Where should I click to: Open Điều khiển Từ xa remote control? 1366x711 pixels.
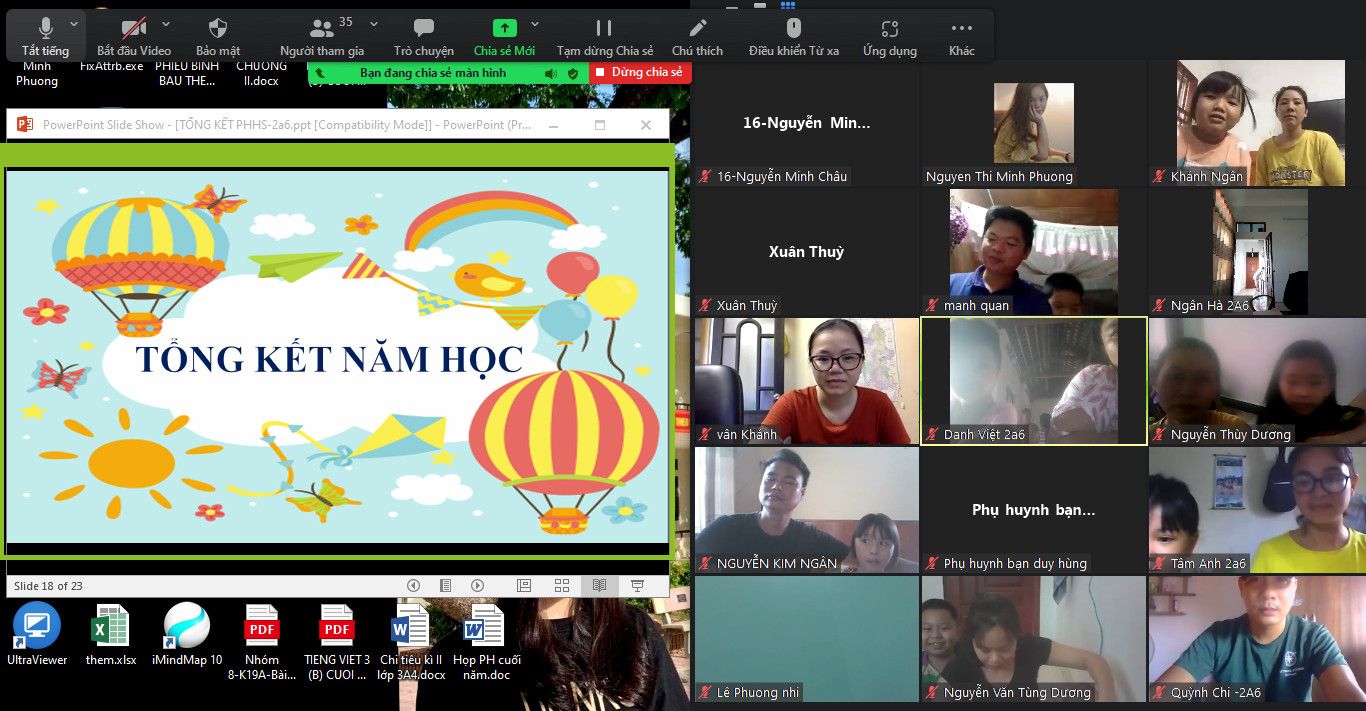coord(793,36)
